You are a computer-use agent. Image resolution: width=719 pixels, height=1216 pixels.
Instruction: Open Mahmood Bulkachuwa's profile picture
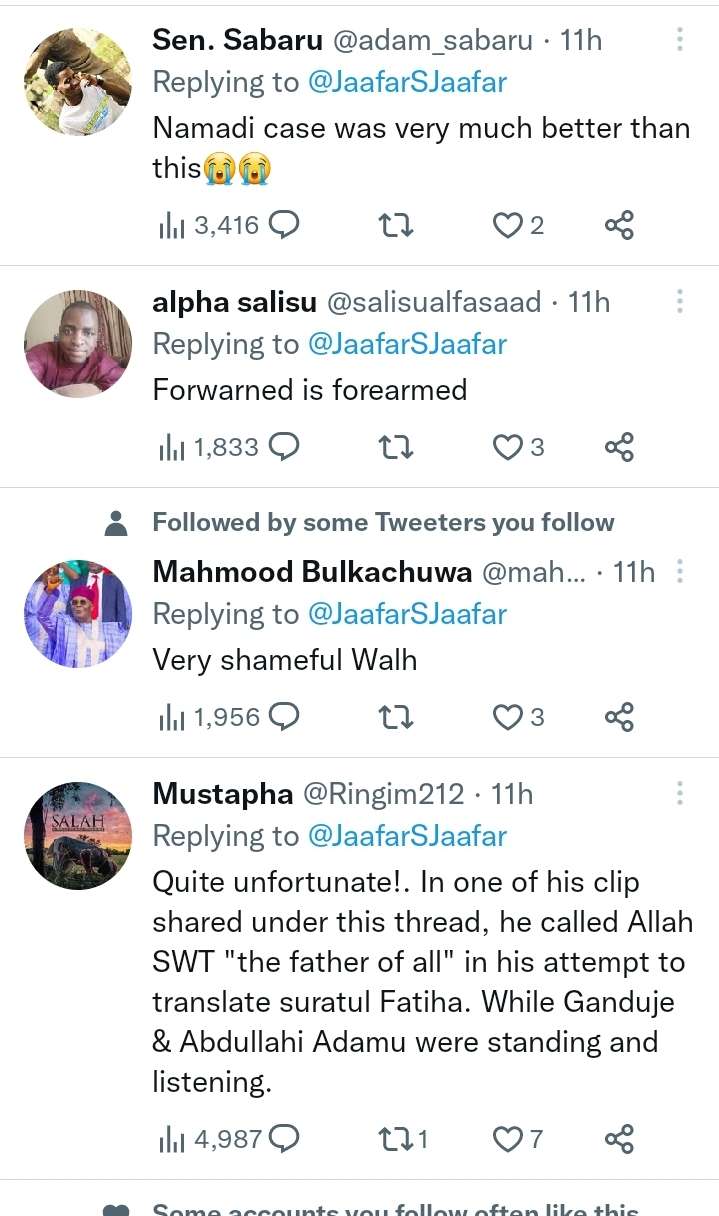78,614
